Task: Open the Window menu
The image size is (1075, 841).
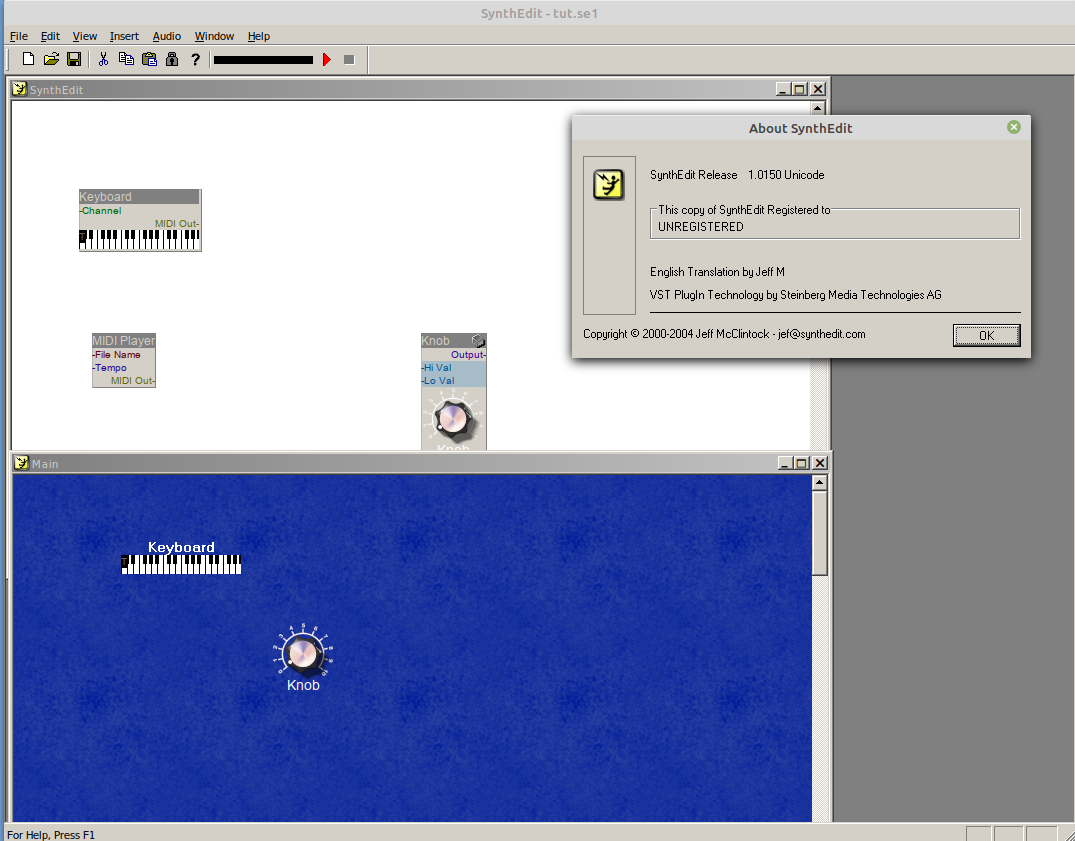Action: (x=214, y=36)
